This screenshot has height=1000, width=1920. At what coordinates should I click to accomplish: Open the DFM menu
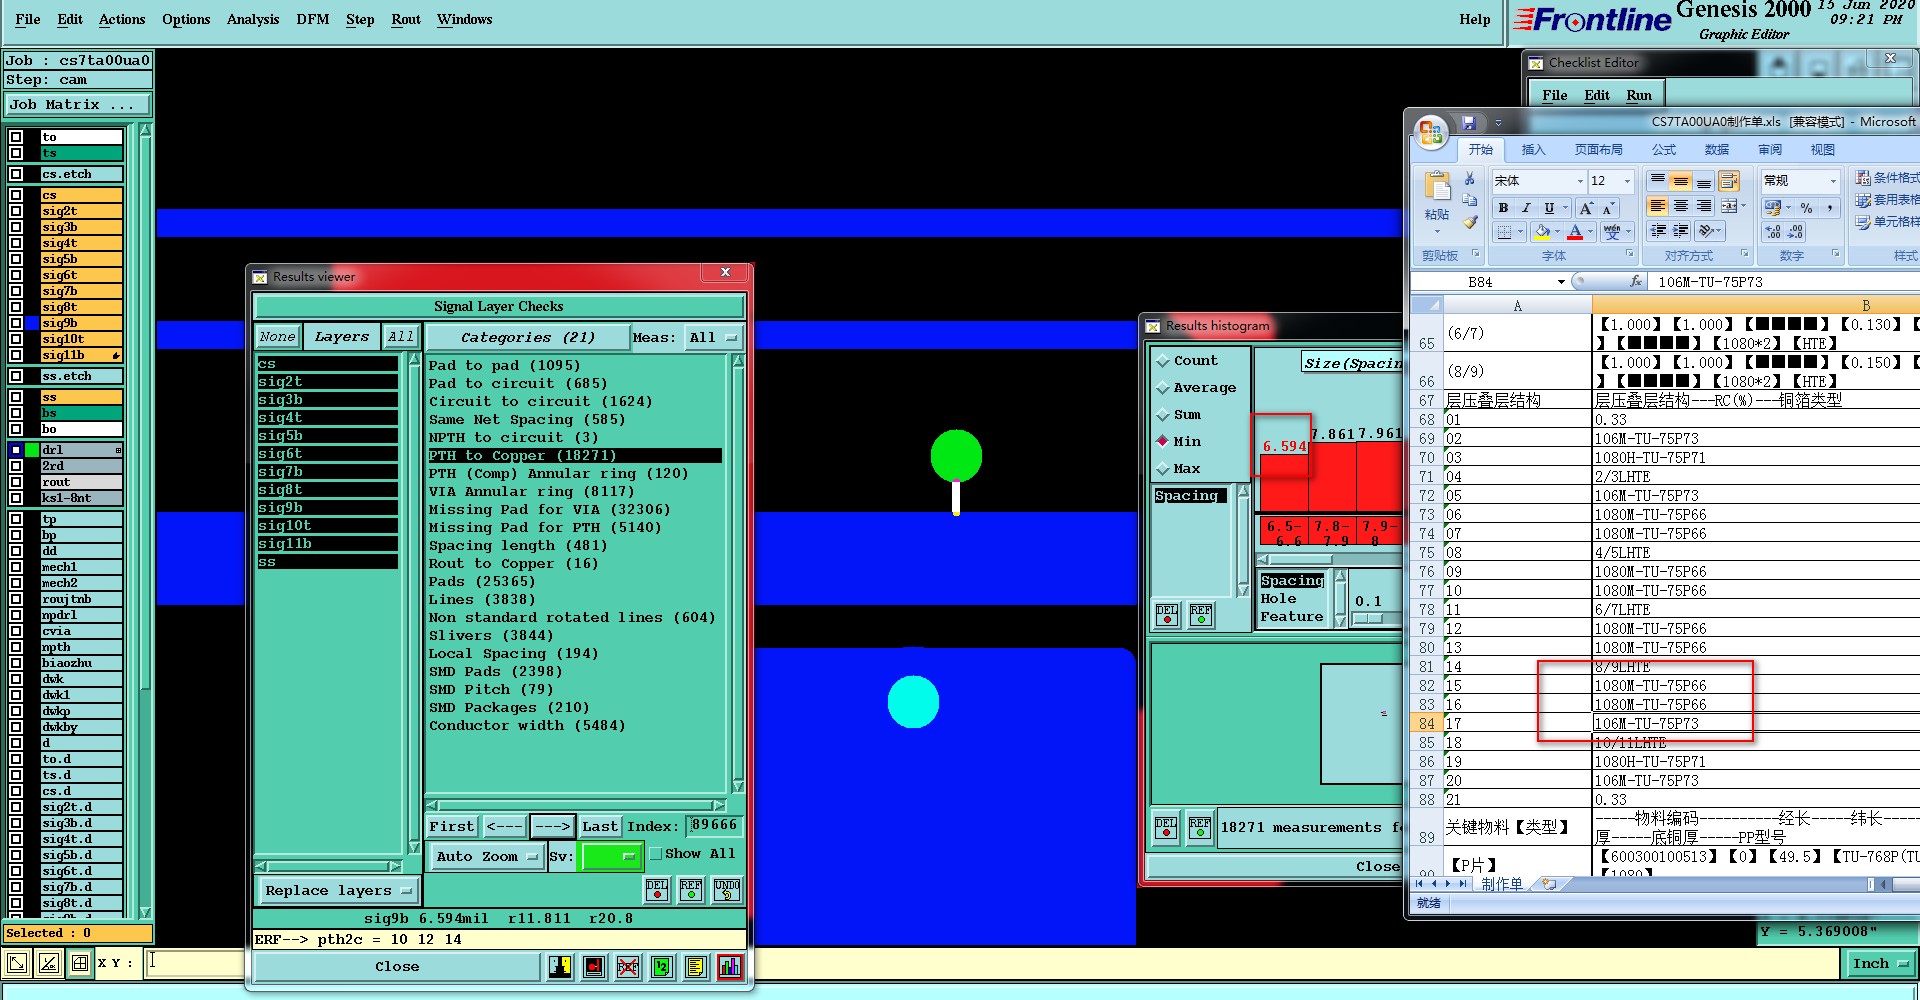pos(313,19)
